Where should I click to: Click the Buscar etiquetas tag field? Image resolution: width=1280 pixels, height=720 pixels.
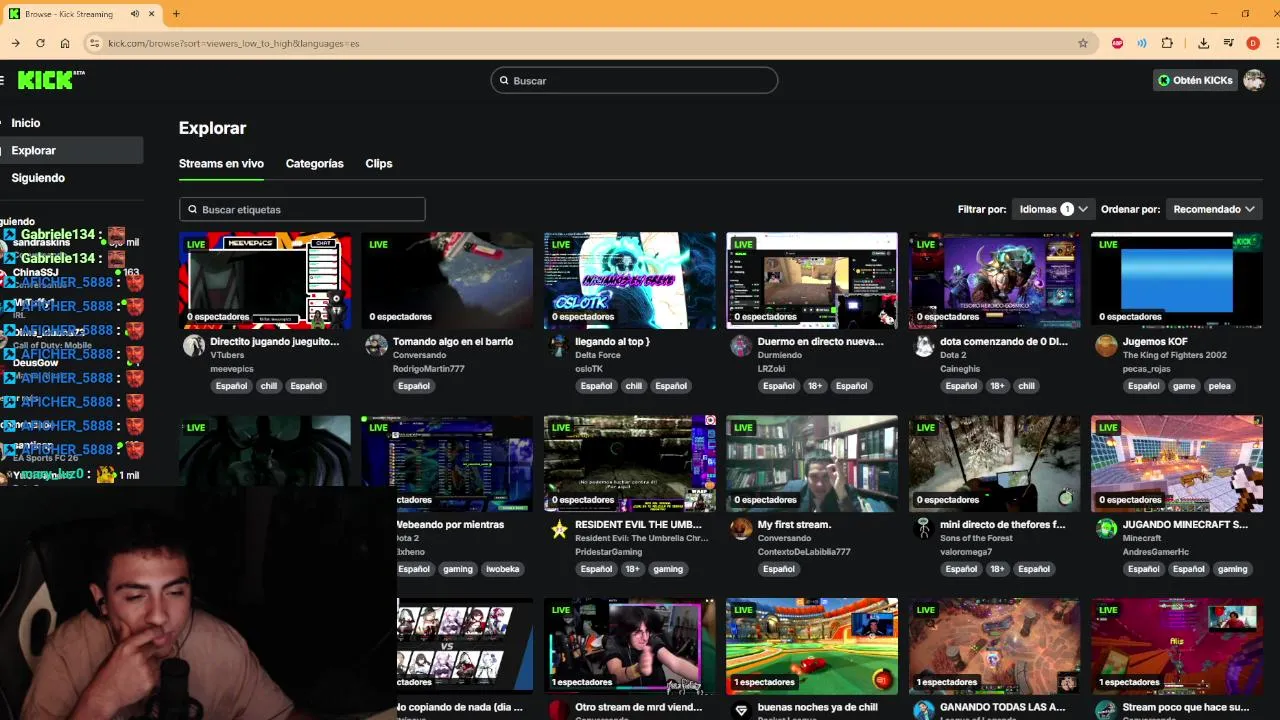(x=302, y=209)
